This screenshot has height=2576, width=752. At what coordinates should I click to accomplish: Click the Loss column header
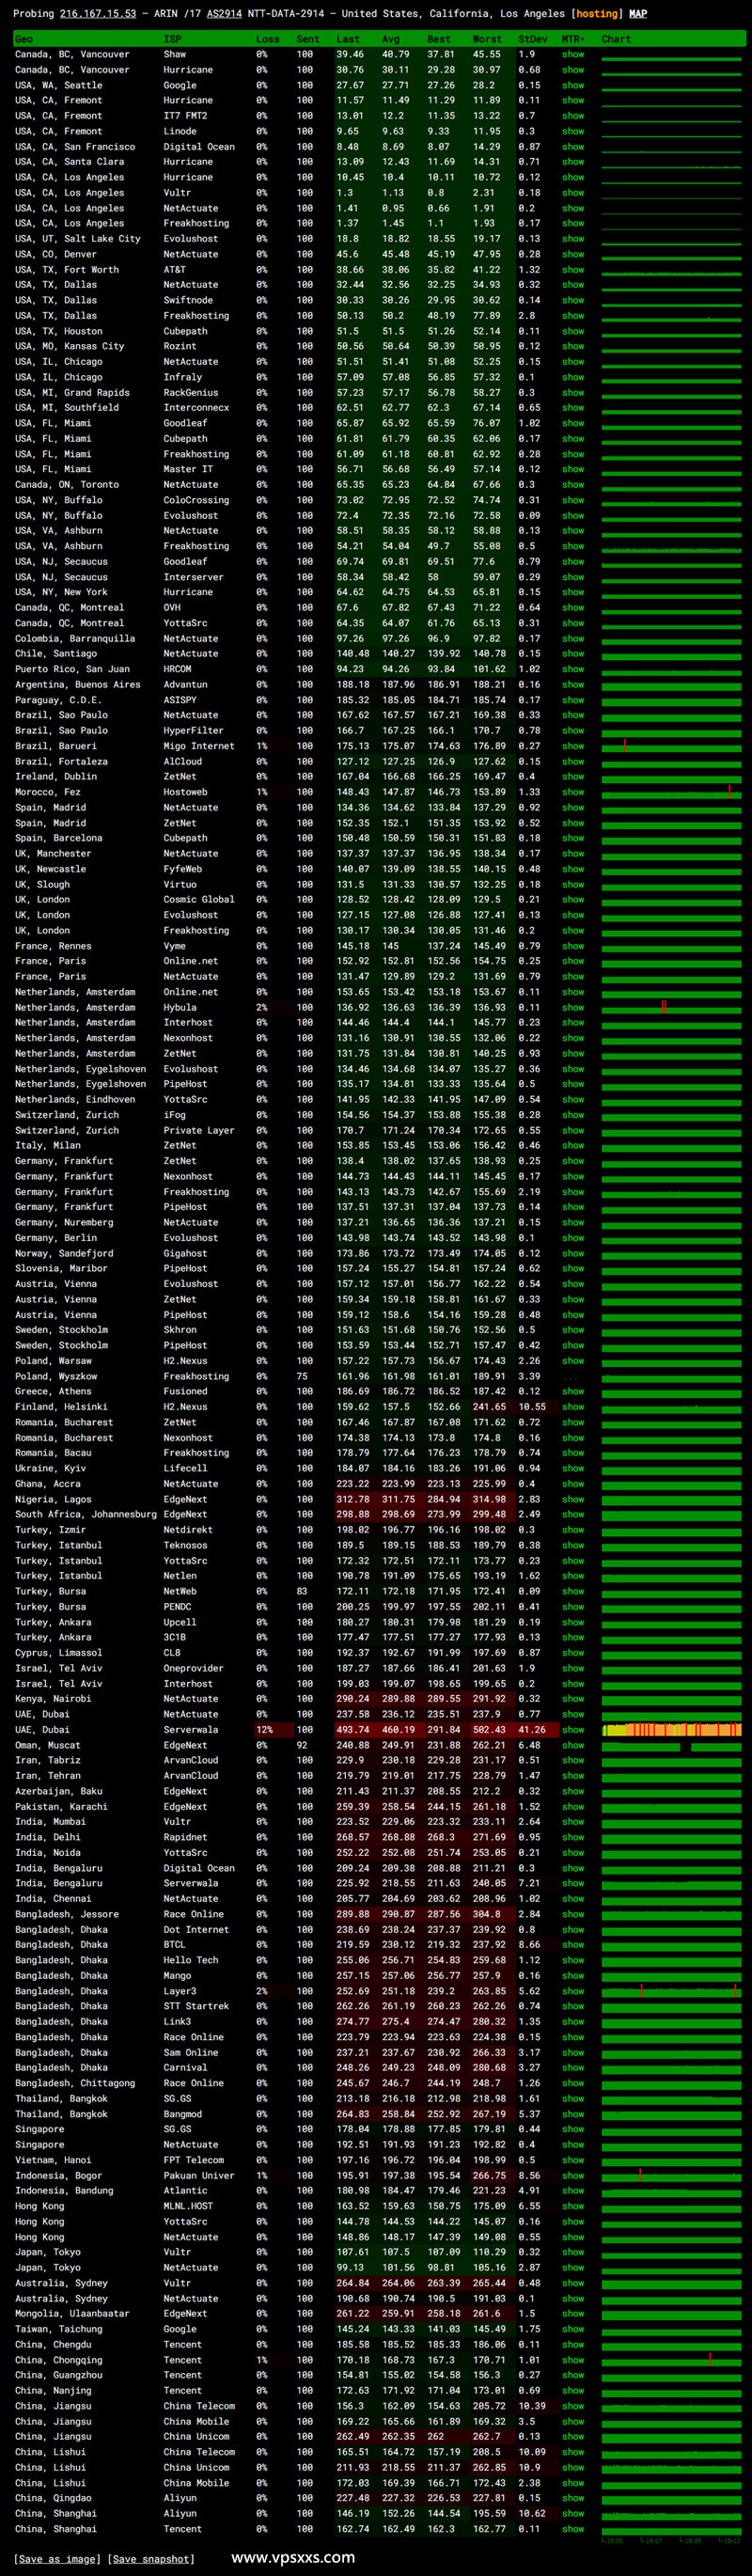pyautogui.click(x=267, y=39)
